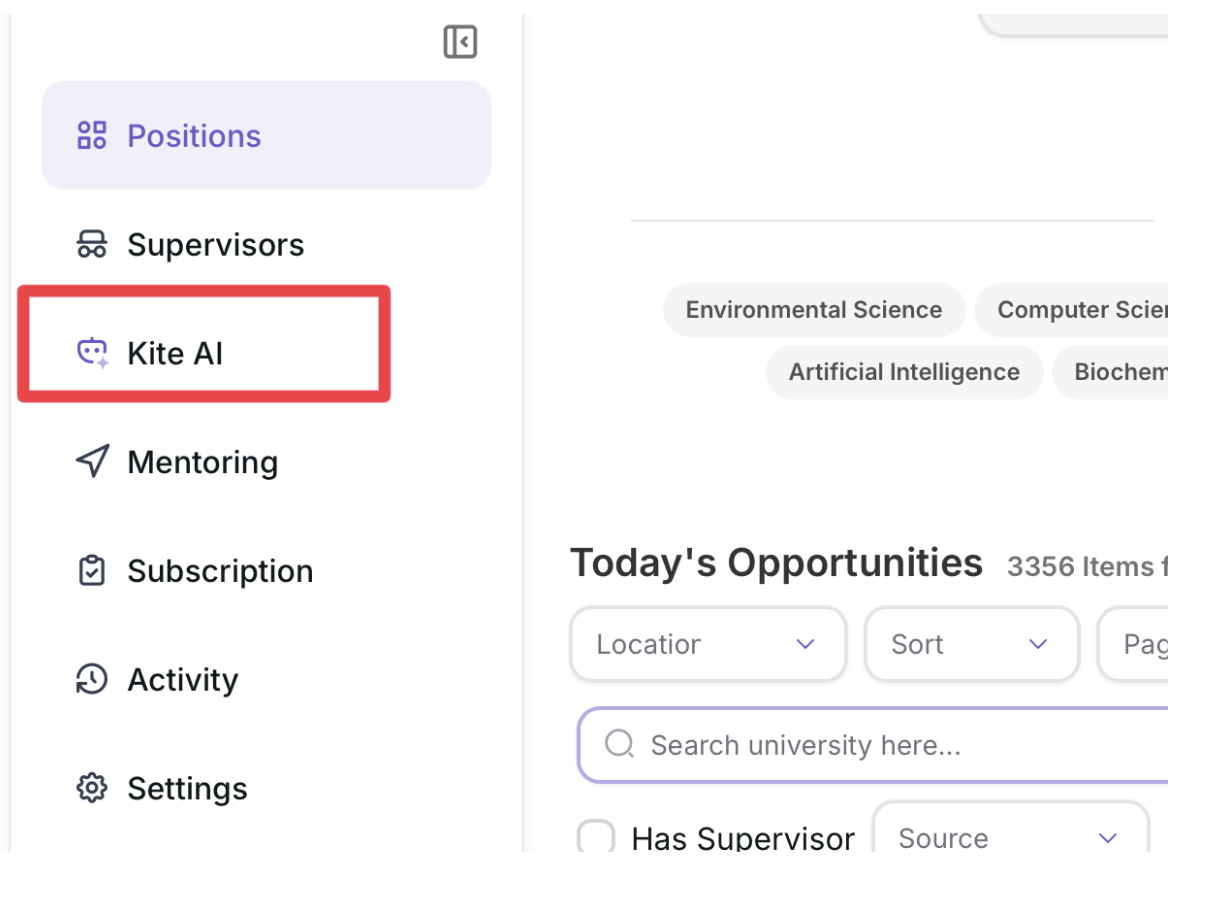Expand the Sort dropdown
Screen dimensions: 1212x920
click(x=971, y=644)
